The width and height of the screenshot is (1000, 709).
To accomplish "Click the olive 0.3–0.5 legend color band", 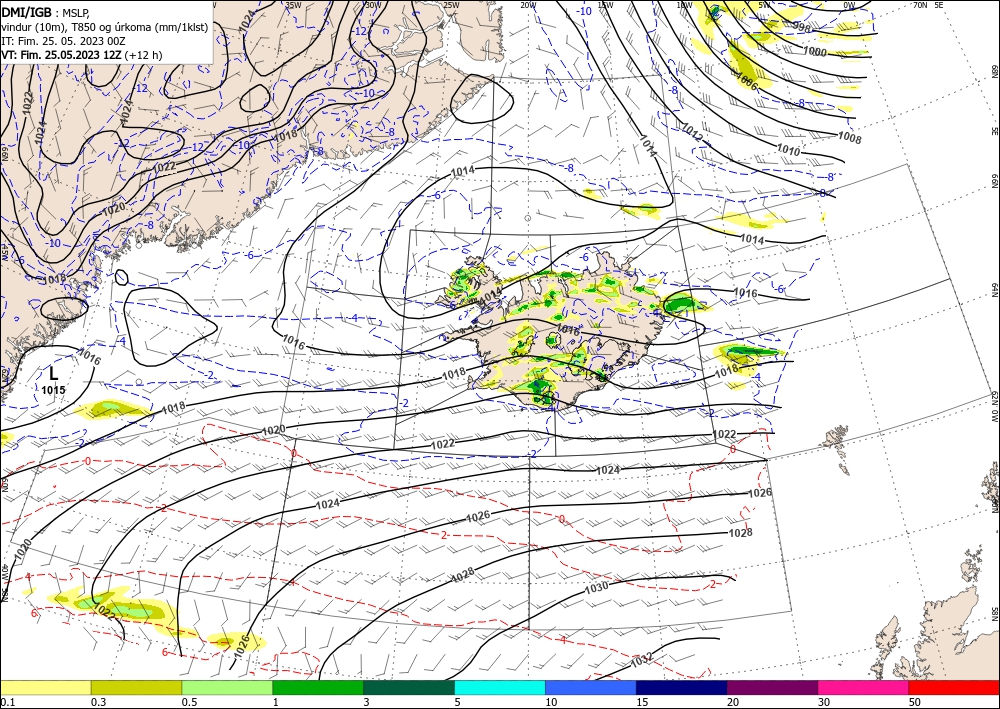I will tap(136, 687).
